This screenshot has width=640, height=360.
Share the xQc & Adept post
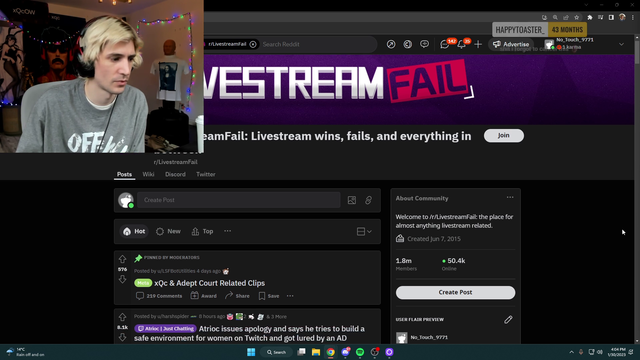click(x=237, y=296)
